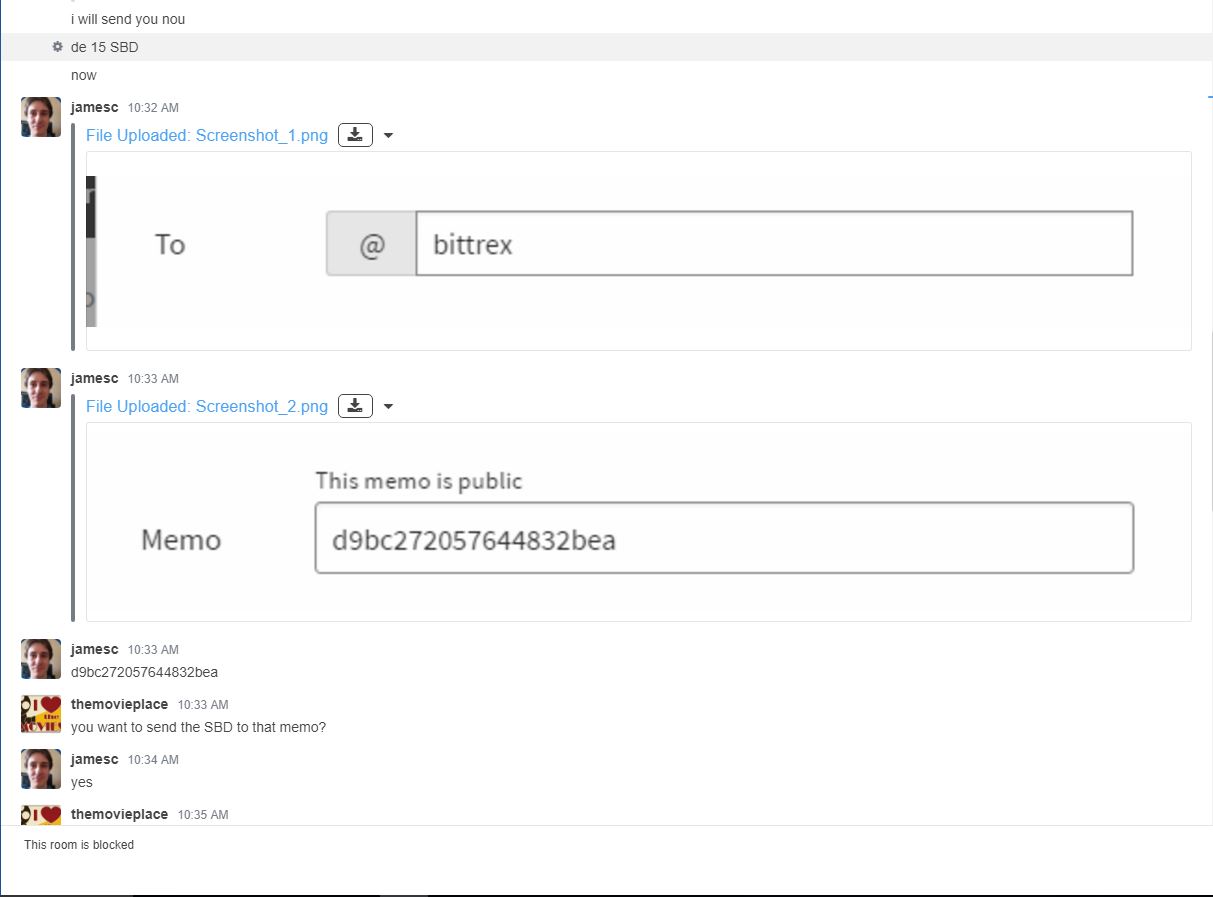Screen dimensions: 1213x897
Task: Click the 10:34 AM timestamp
Action: pos(153,760)
